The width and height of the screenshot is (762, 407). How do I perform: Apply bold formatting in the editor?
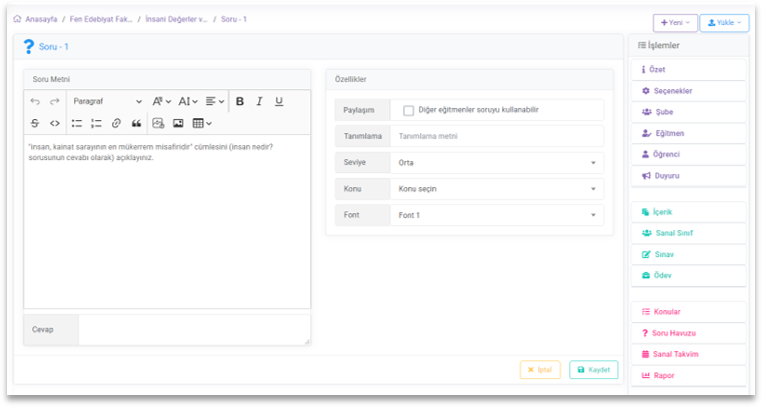pos(240,101)
